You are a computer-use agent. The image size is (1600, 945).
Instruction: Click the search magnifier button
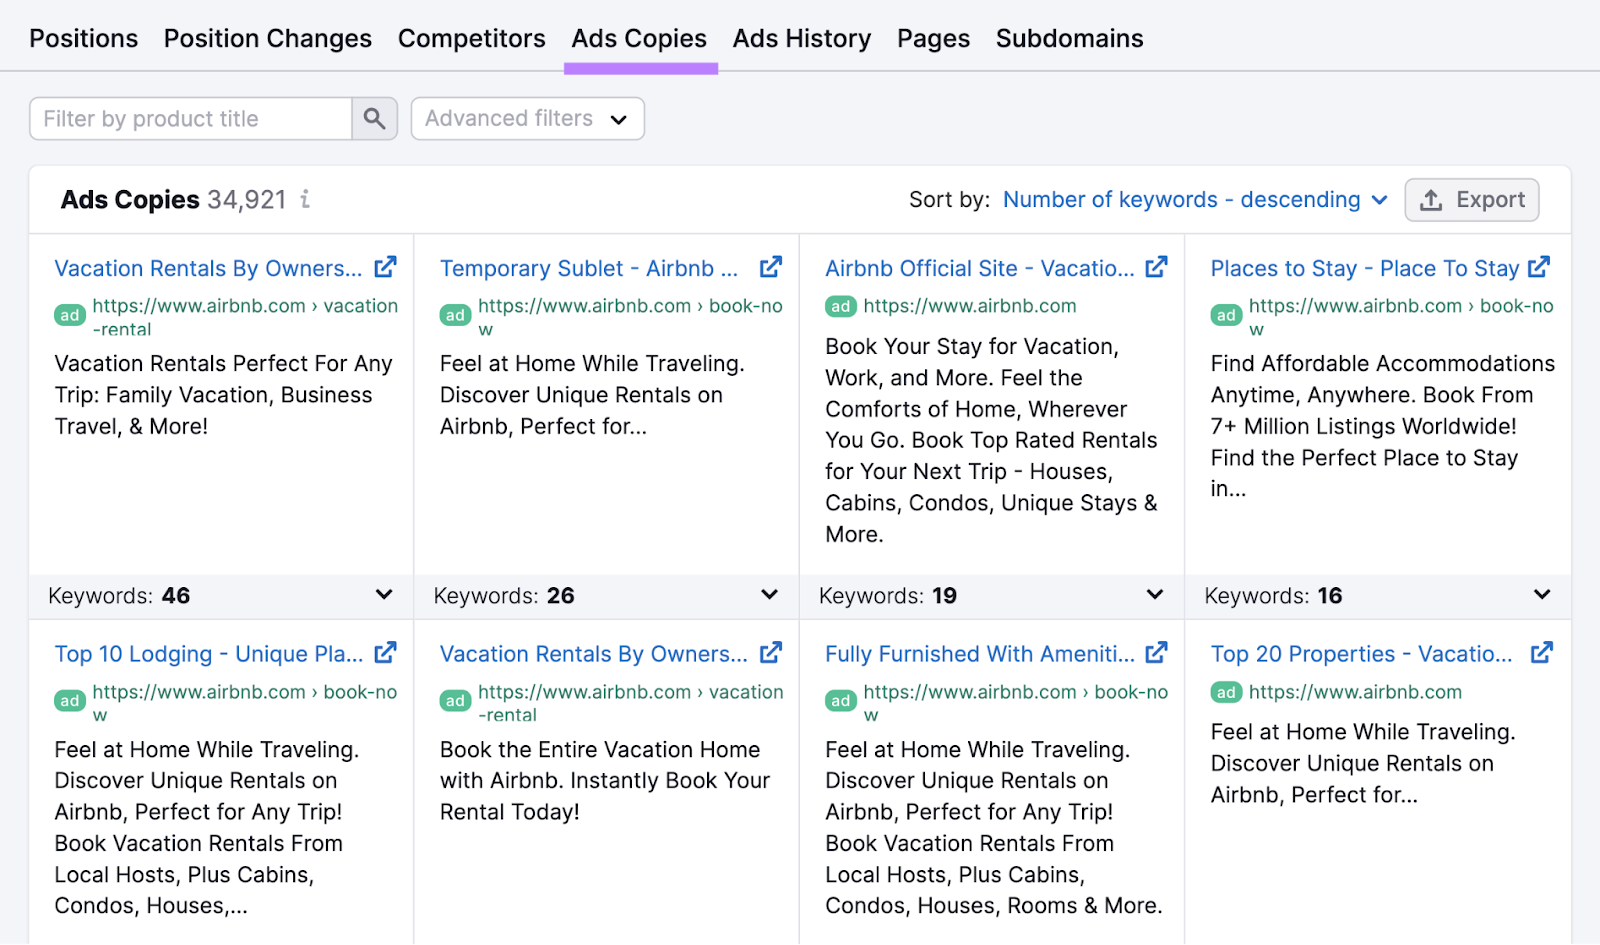click(x=375, y=119)
